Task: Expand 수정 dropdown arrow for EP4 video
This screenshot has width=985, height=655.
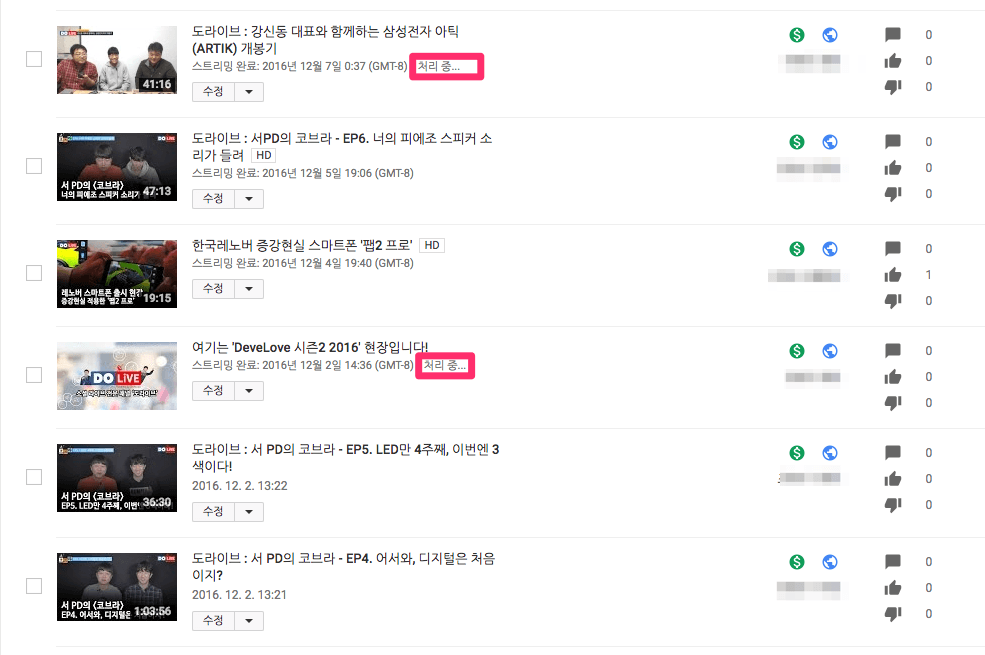Action: click(x=249, y=620)
